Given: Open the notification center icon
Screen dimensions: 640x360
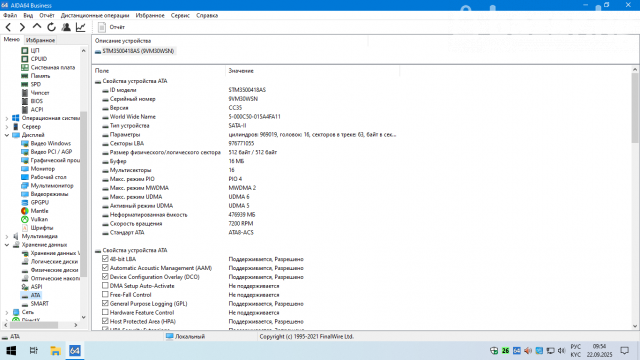Looking at the screenshot, I should (x=624, y=351).
